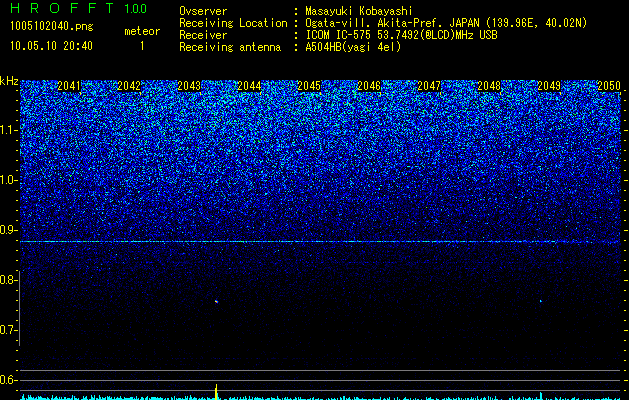
Task: Click the Ovserver field label
Action: click(x=203, y=11)
